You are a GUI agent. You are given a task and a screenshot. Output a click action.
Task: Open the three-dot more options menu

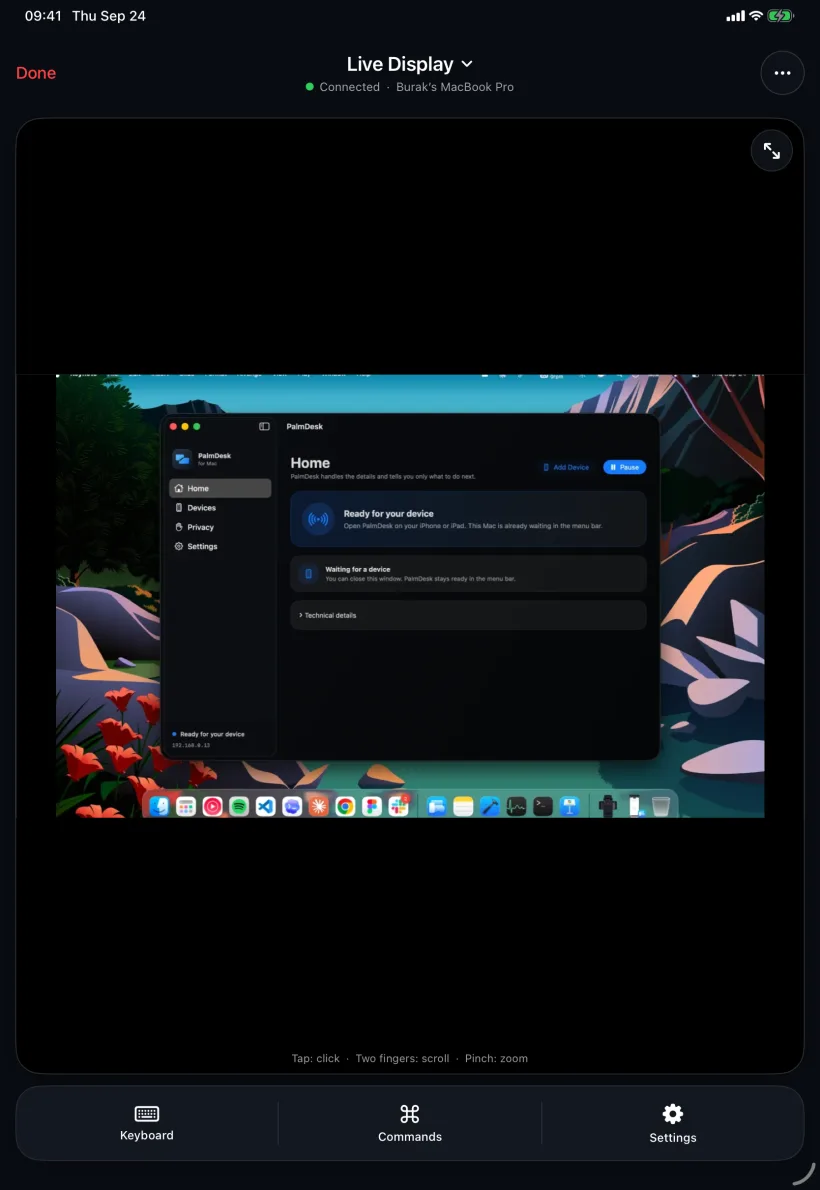[x=782, y=73]
